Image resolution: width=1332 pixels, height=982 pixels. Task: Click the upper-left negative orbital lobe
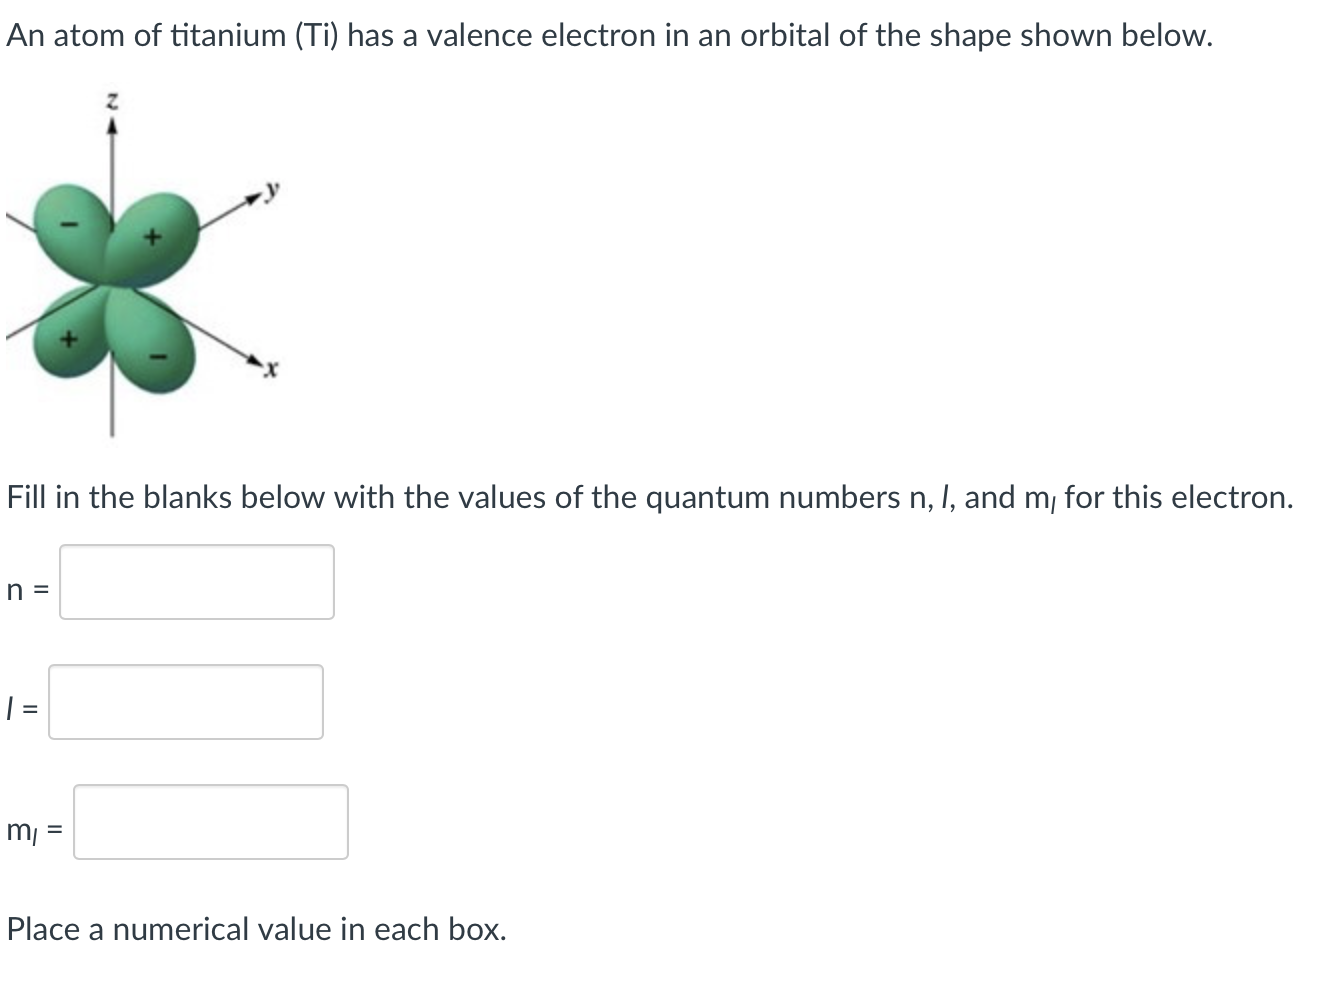click(x=70, y=225)
